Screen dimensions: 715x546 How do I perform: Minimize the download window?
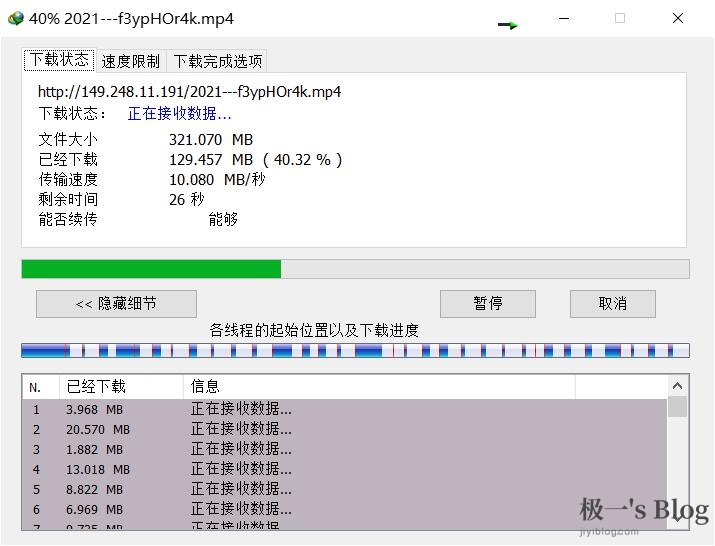(x=564, y=18)
